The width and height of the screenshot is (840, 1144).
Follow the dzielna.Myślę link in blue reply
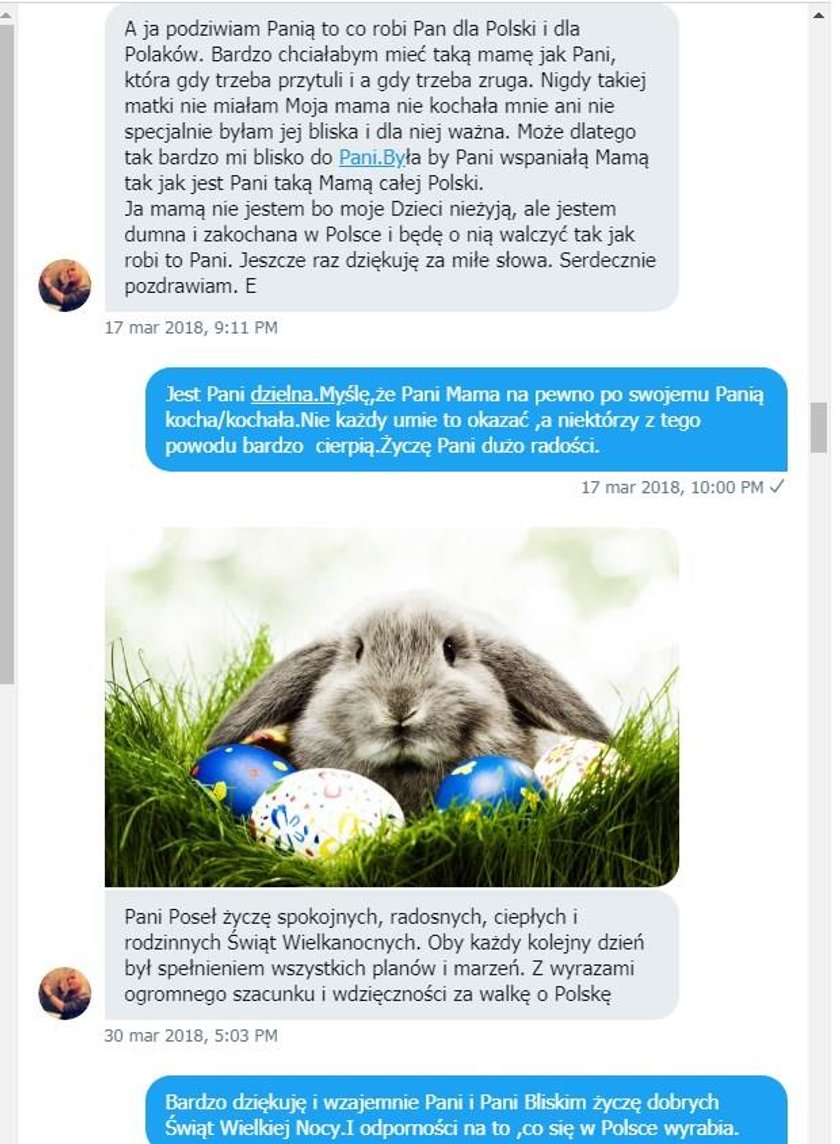tap(312, 395)
